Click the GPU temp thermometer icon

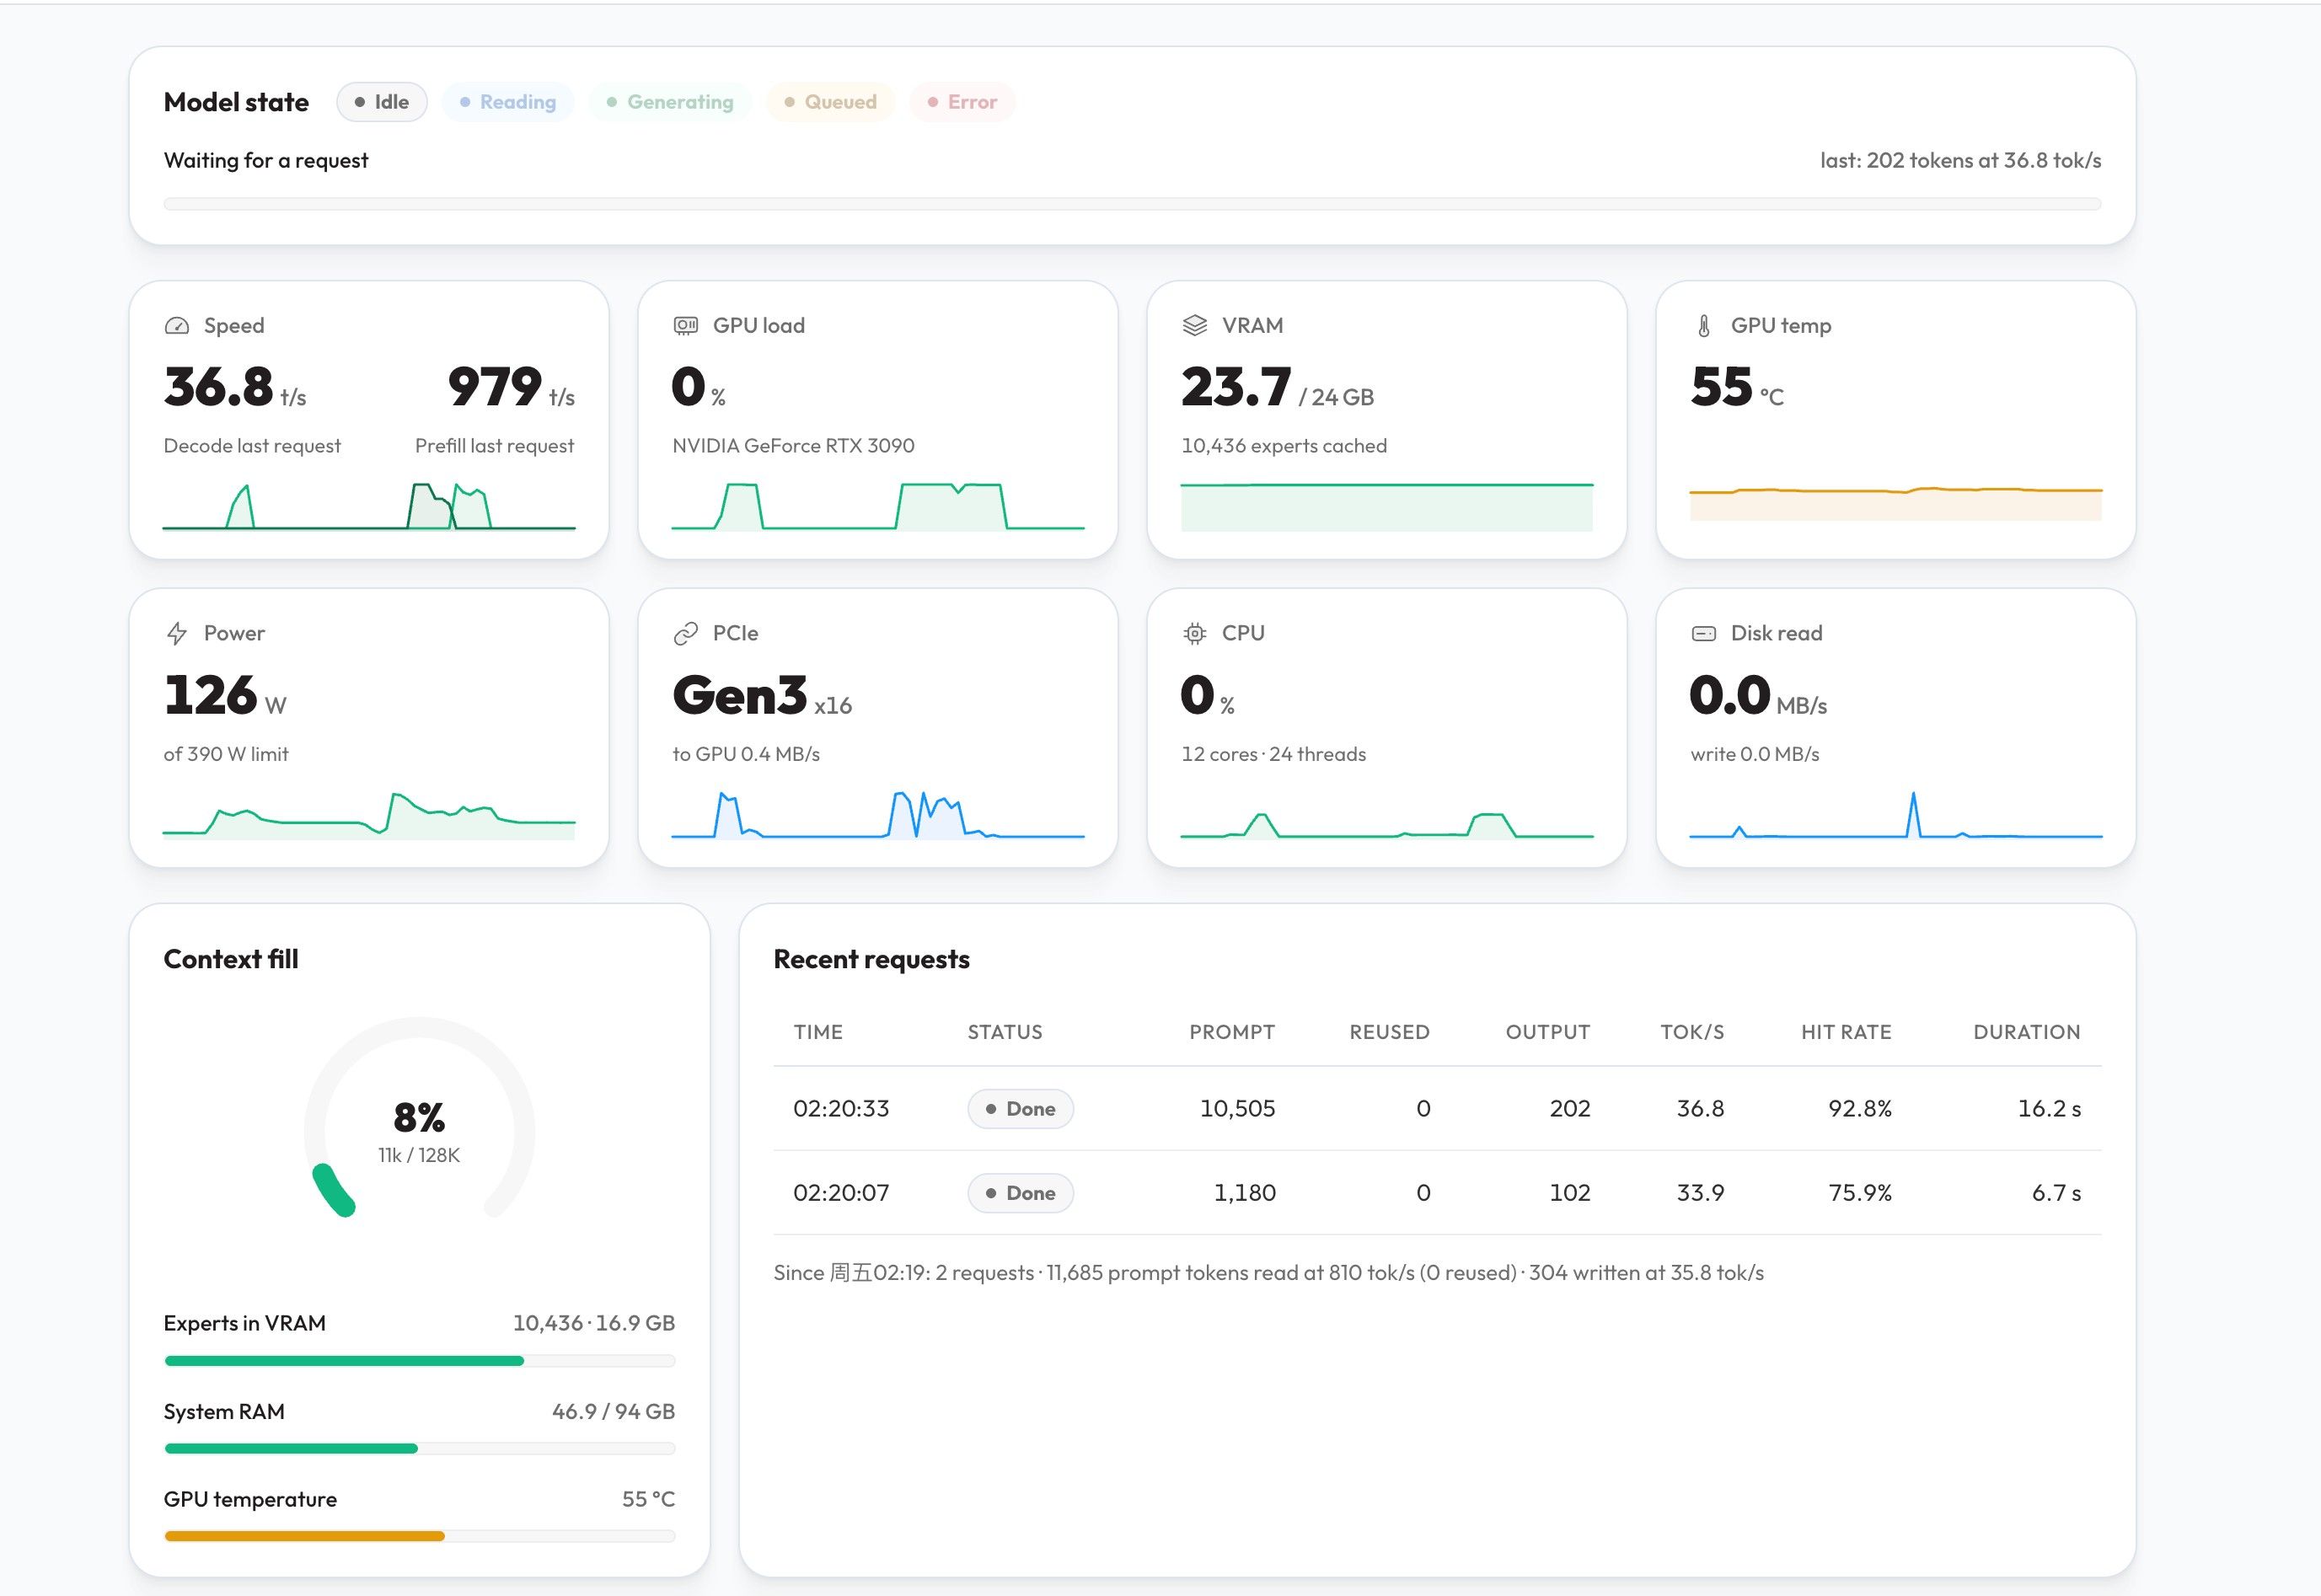(x=1704, y=326)
